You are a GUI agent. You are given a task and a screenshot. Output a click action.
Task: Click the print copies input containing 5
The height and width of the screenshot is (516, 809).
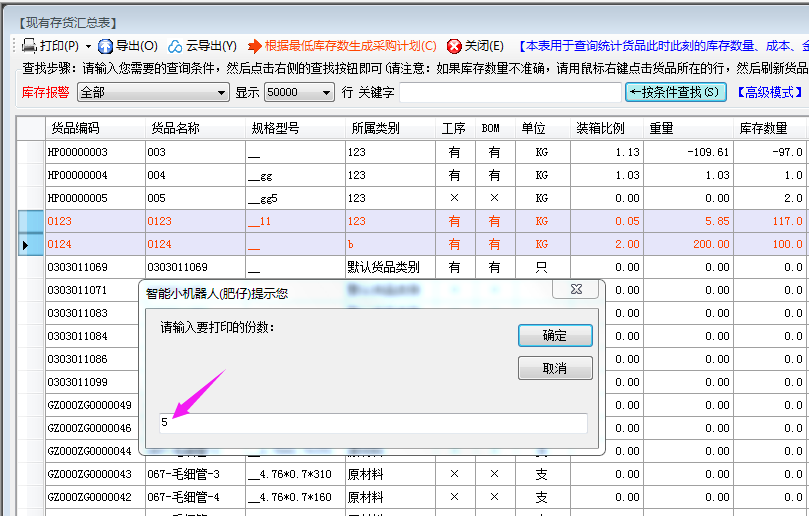373,423
